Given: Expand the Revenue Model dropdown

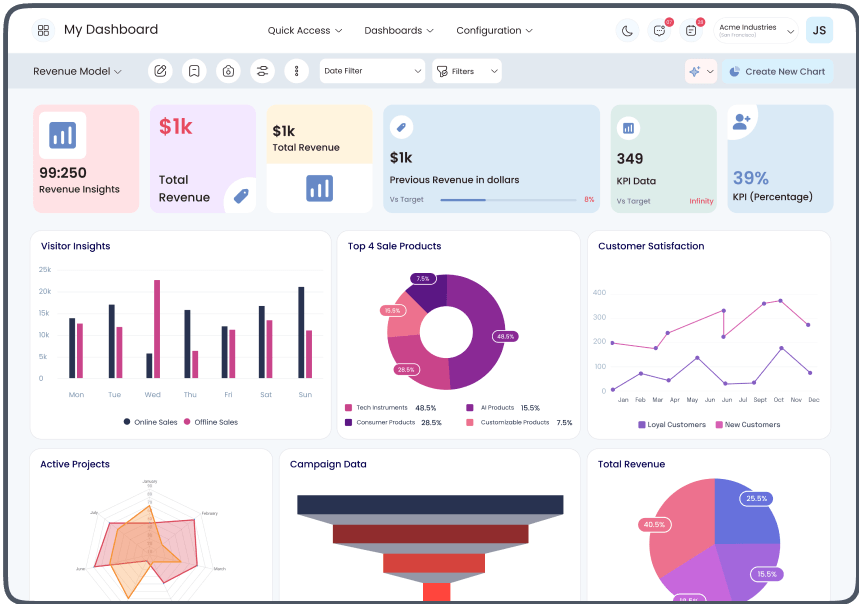Looking at the screenshot, I should click(x=77, y=71).
